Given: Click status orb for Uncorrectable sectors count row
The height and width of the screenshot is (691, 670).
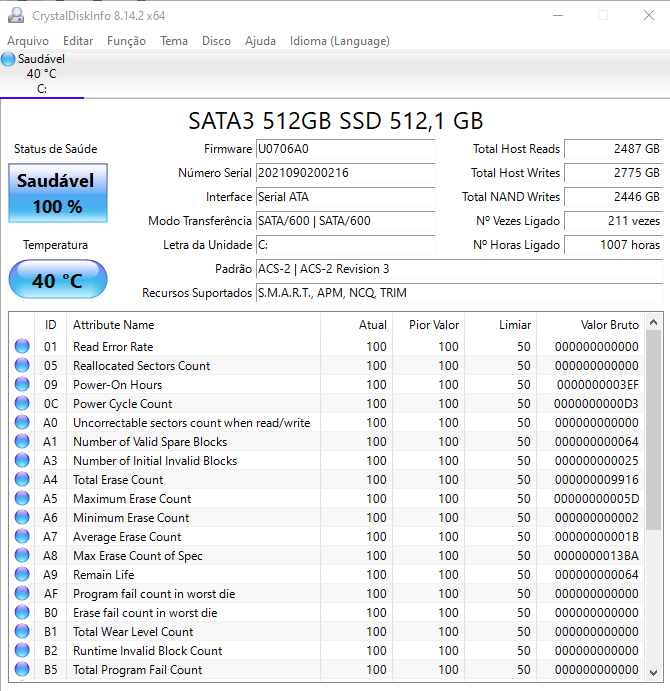Looking at the screenshot, I should click(22, 422).
